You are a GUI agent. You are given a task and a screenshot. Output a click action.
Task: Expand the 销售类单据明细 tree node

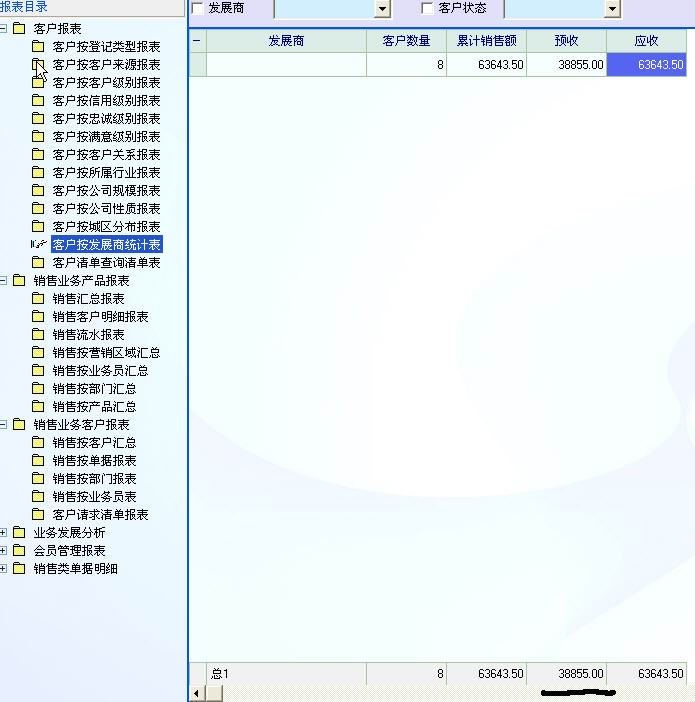coord(4,569)
